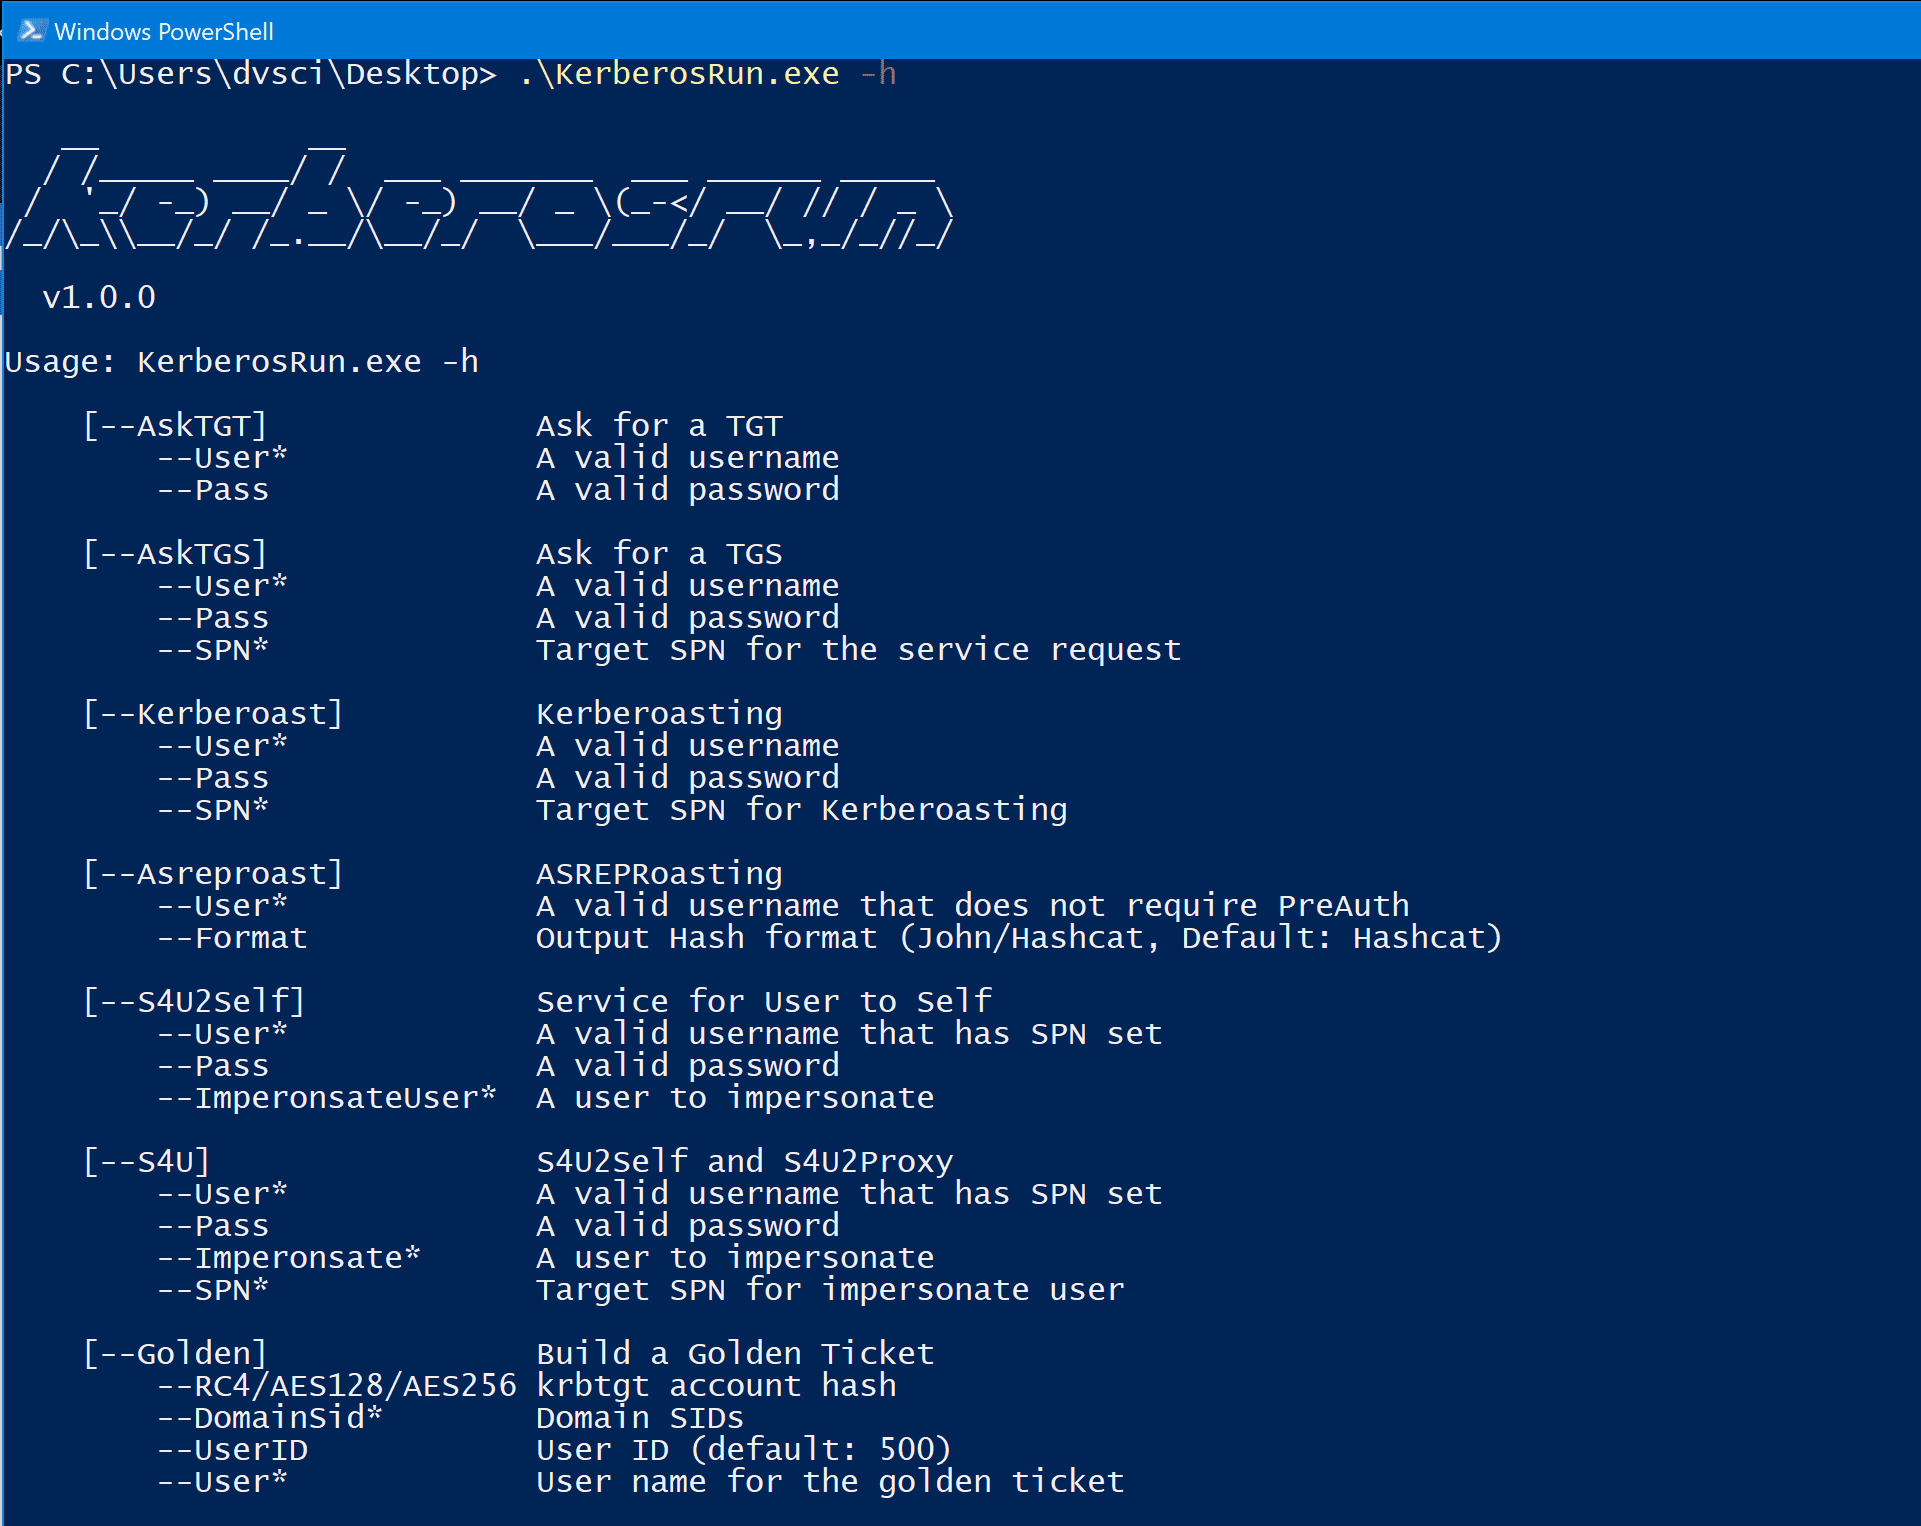Click the 'PS C:\Users\dvsci\Desktop>' prompt
This screenshot has width=1921, height=1526.
pos(250,74)
